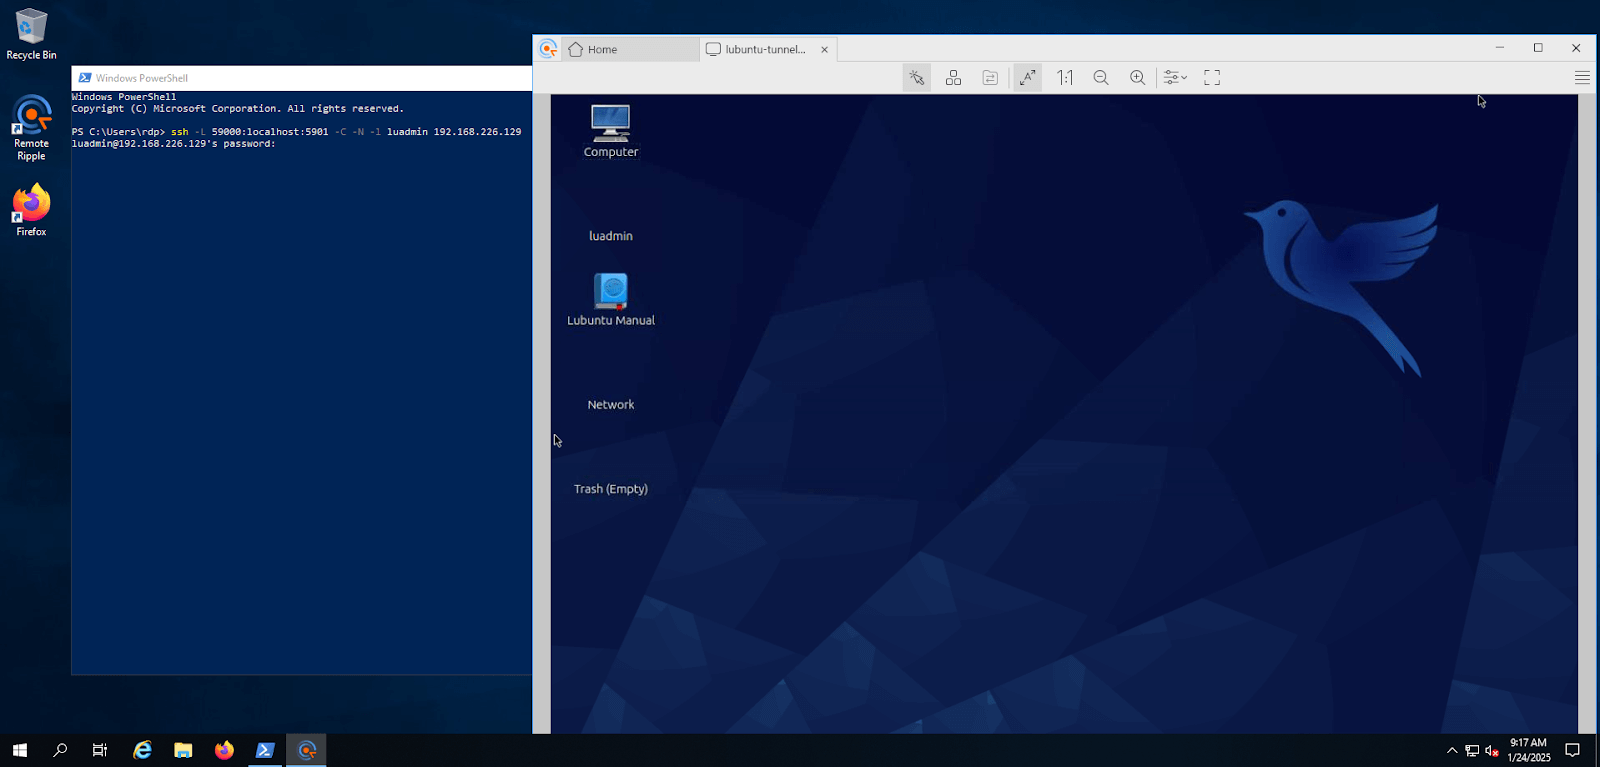Toggle auto-scale display mode
Screen dimensions: 1600x767
pyautogui.click(x=1027, y=78)
